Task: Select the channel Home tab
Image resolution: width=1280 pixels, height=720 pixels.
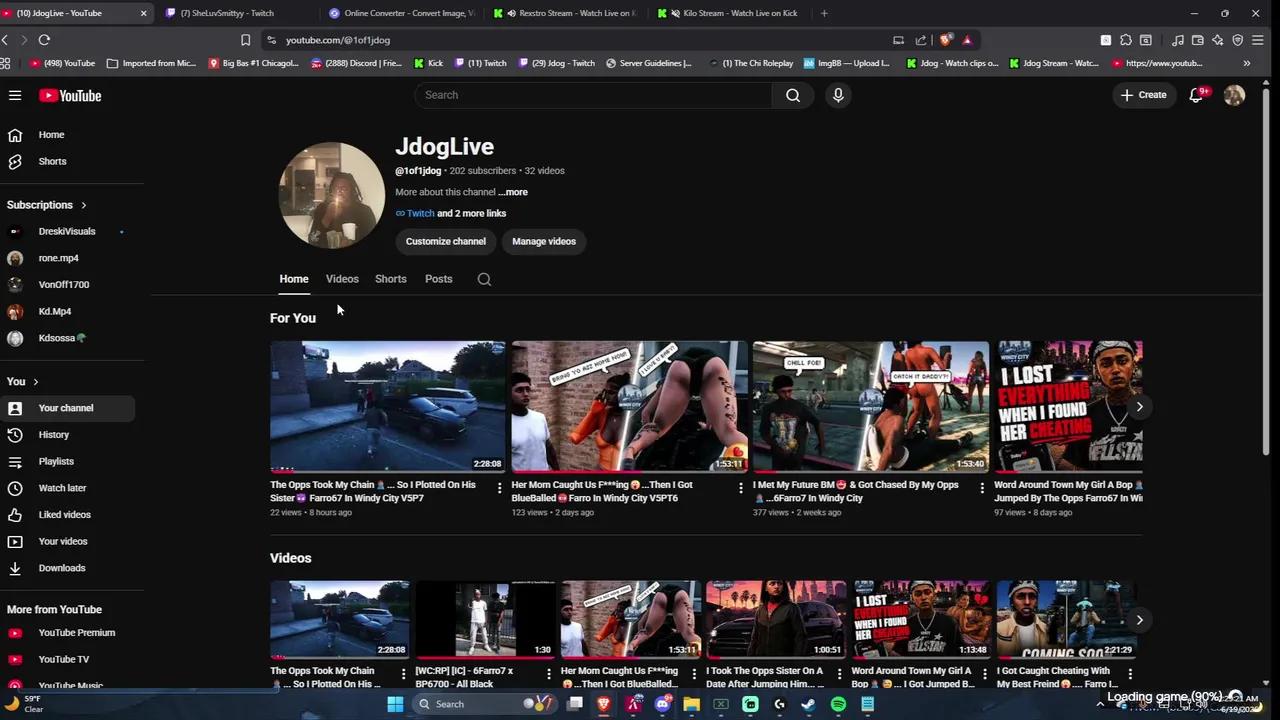Action: [x=294, y=279]
